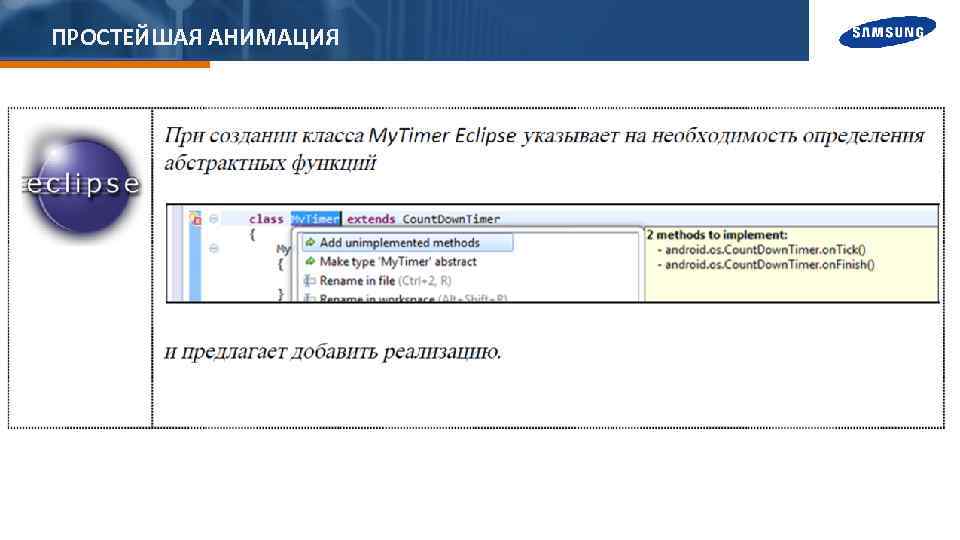Click the error marker icon in editor gutter
Image resolution: width=960 pixels, height=540 pixels.
click(x=195, y=218)
